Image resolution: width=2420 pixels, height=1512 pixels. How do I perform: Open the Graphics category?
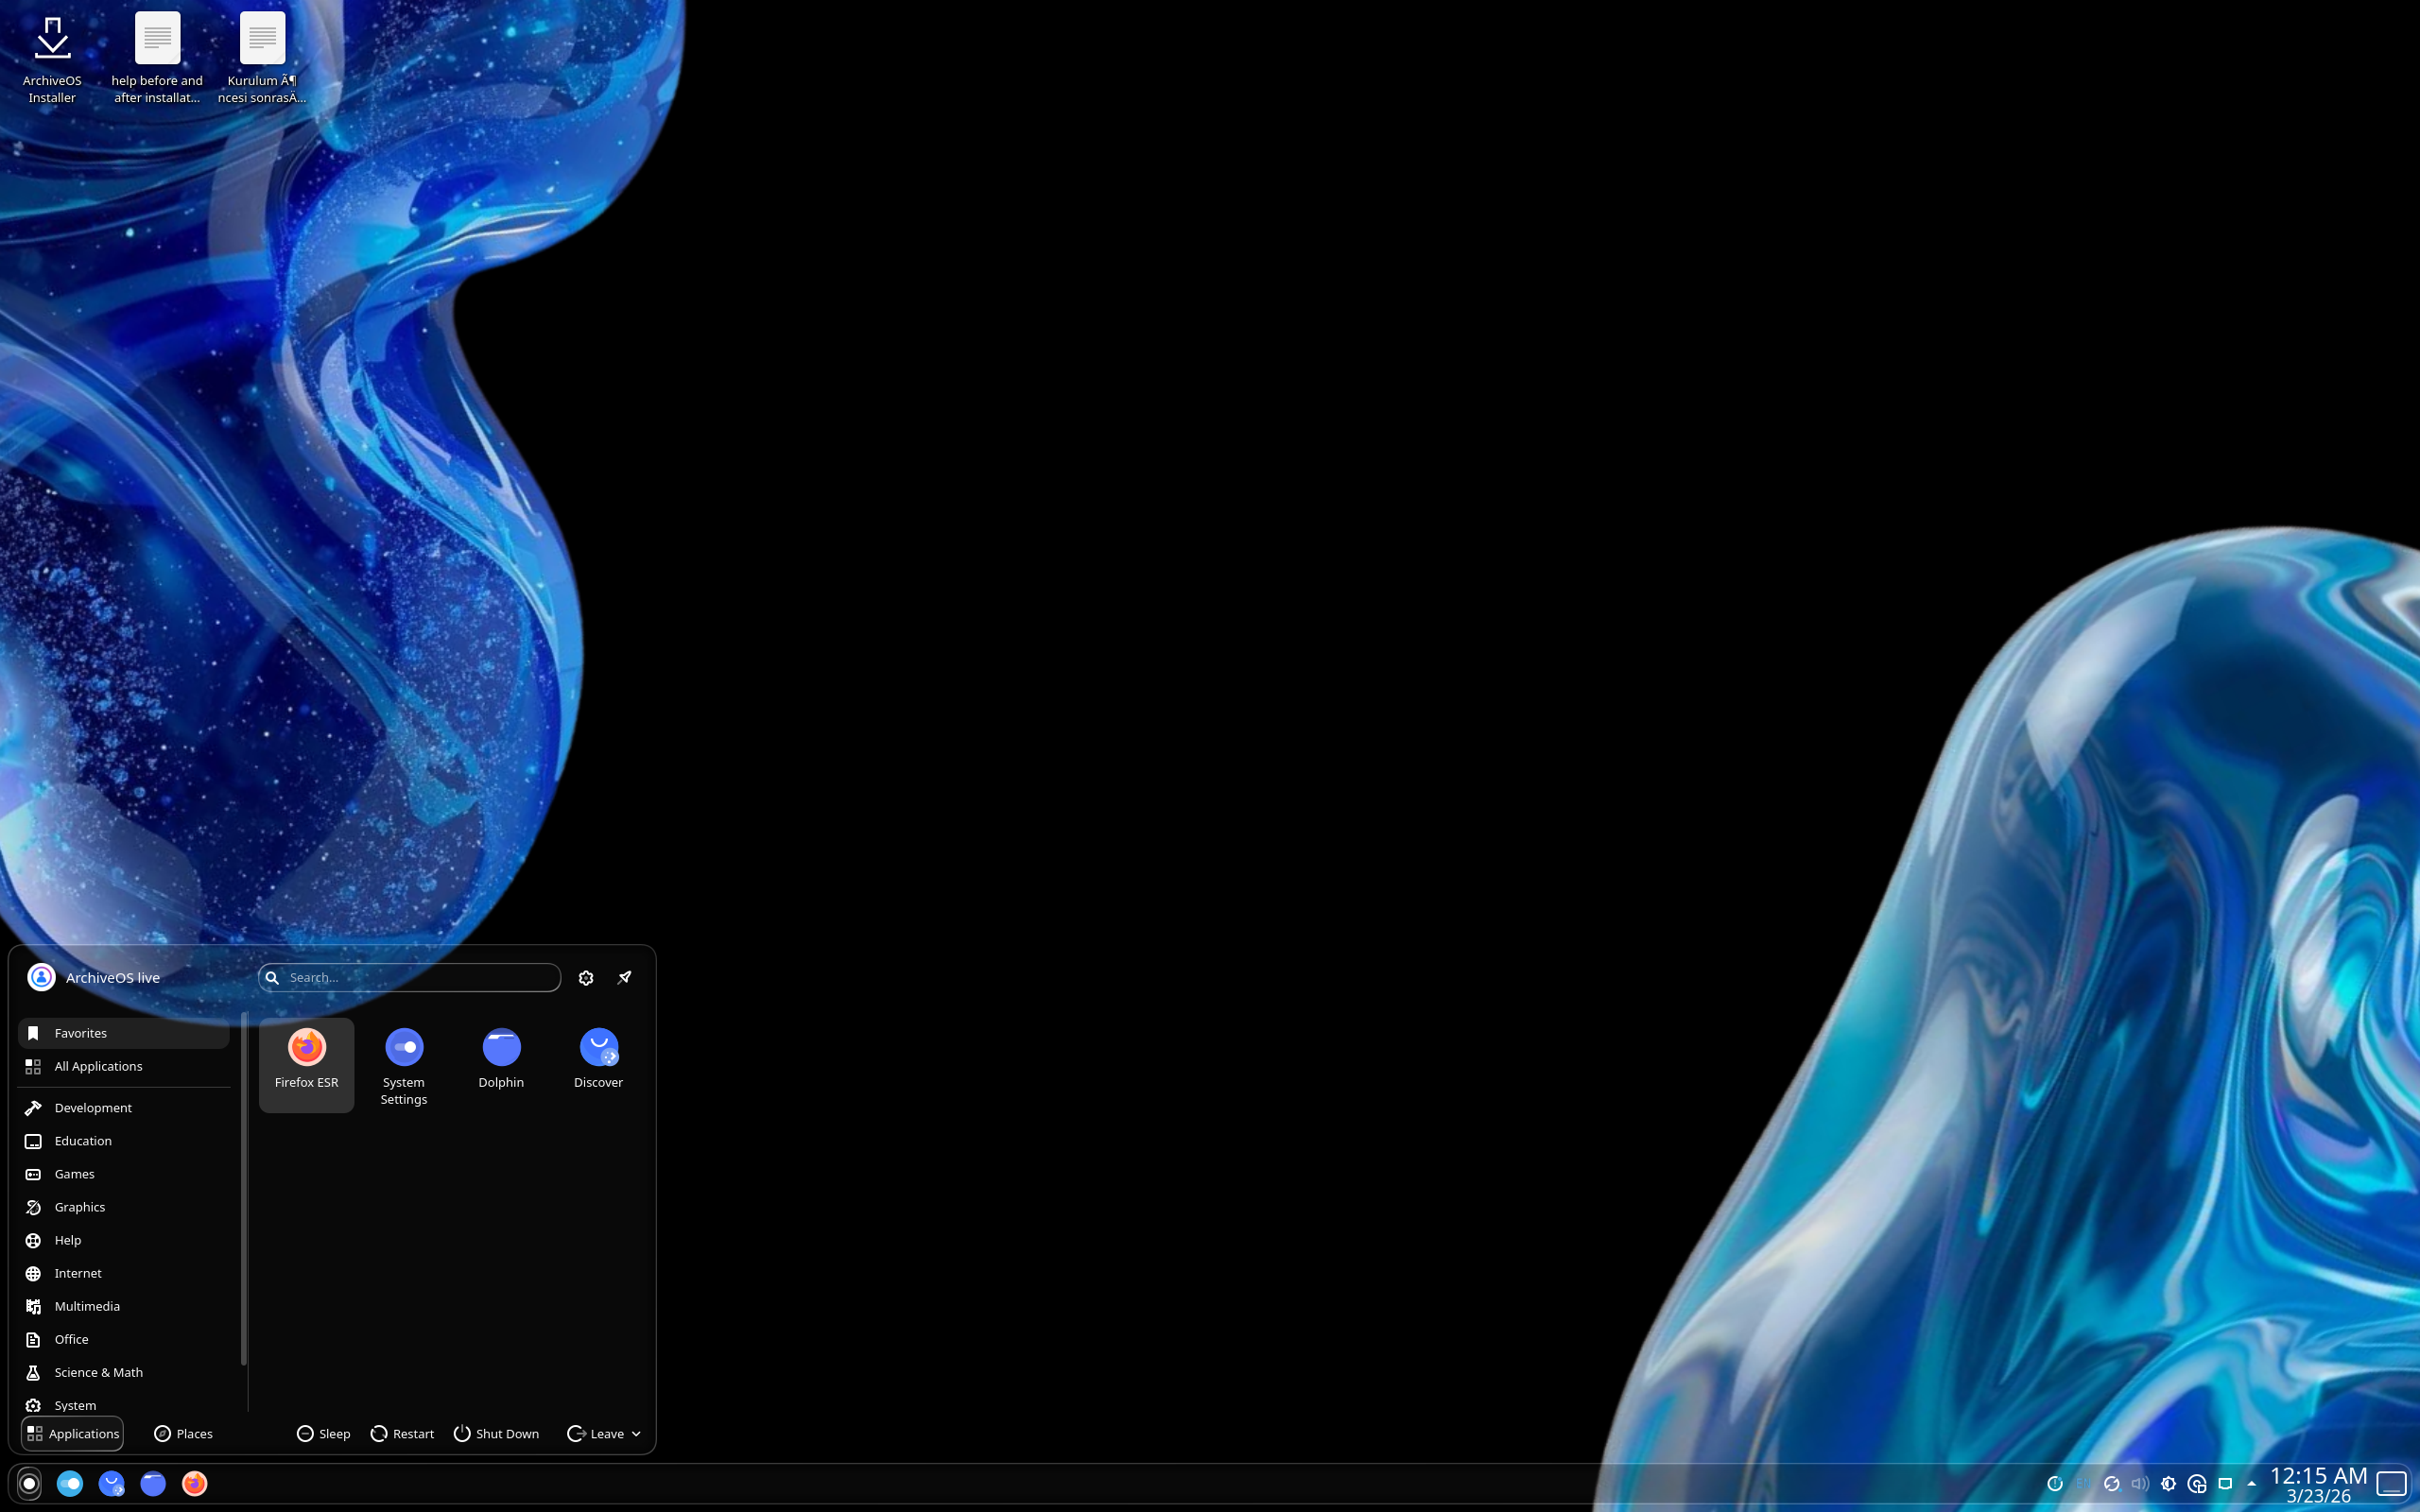tap(123, 1206)
